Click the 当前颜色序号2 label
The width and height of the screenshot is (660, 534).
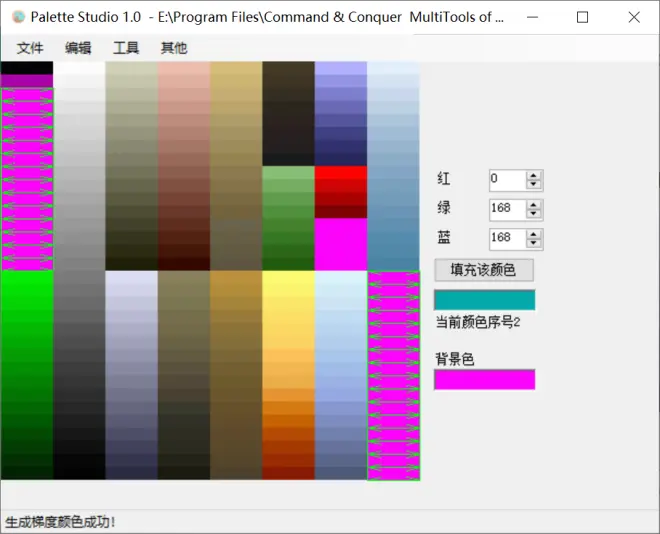point(478,322)
